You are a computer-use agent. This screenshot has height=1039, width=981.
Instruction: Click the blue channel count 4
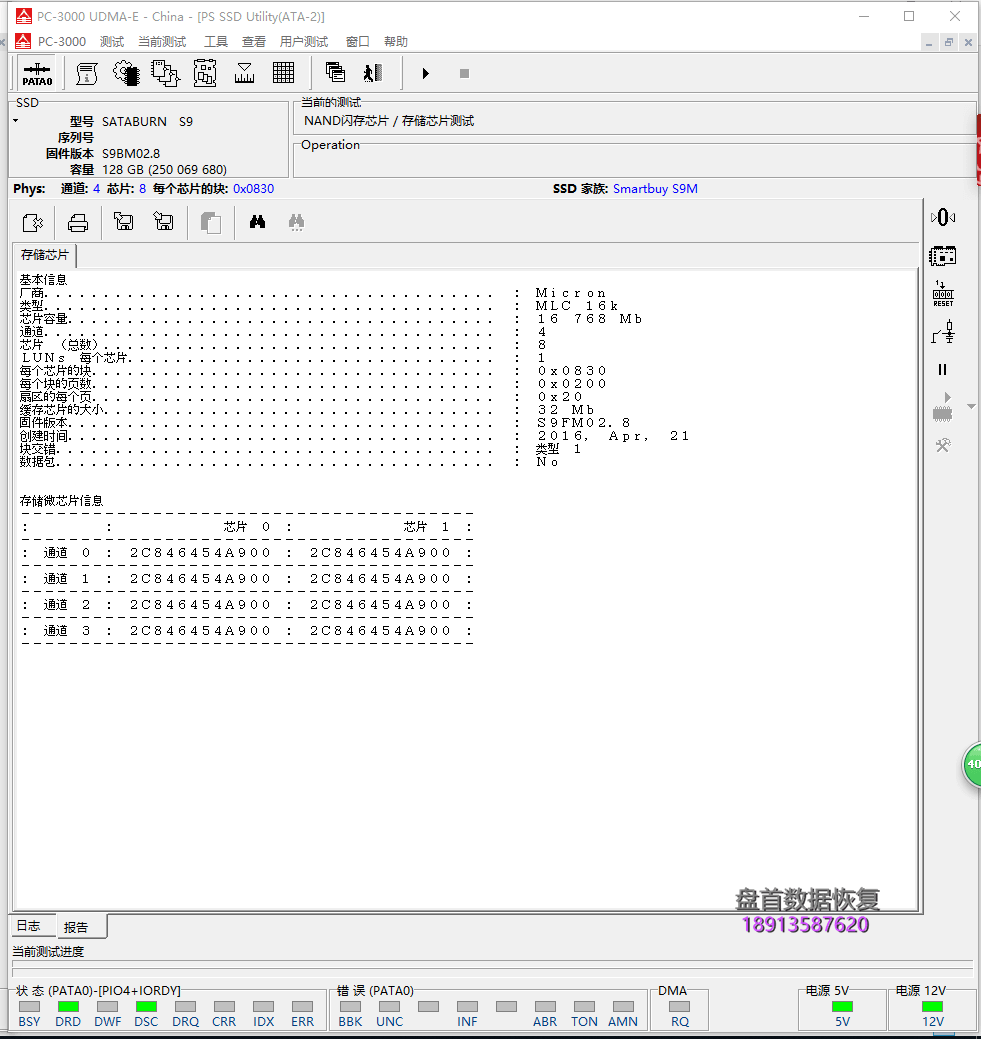pos(96,189)
